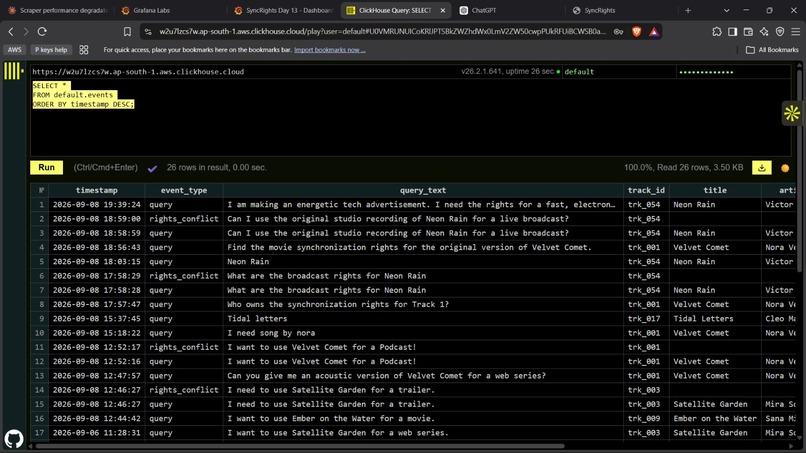The width and height of the screenshot is (806, 453).
Task: Click the track_id column header
Action: tap(646, 190)
